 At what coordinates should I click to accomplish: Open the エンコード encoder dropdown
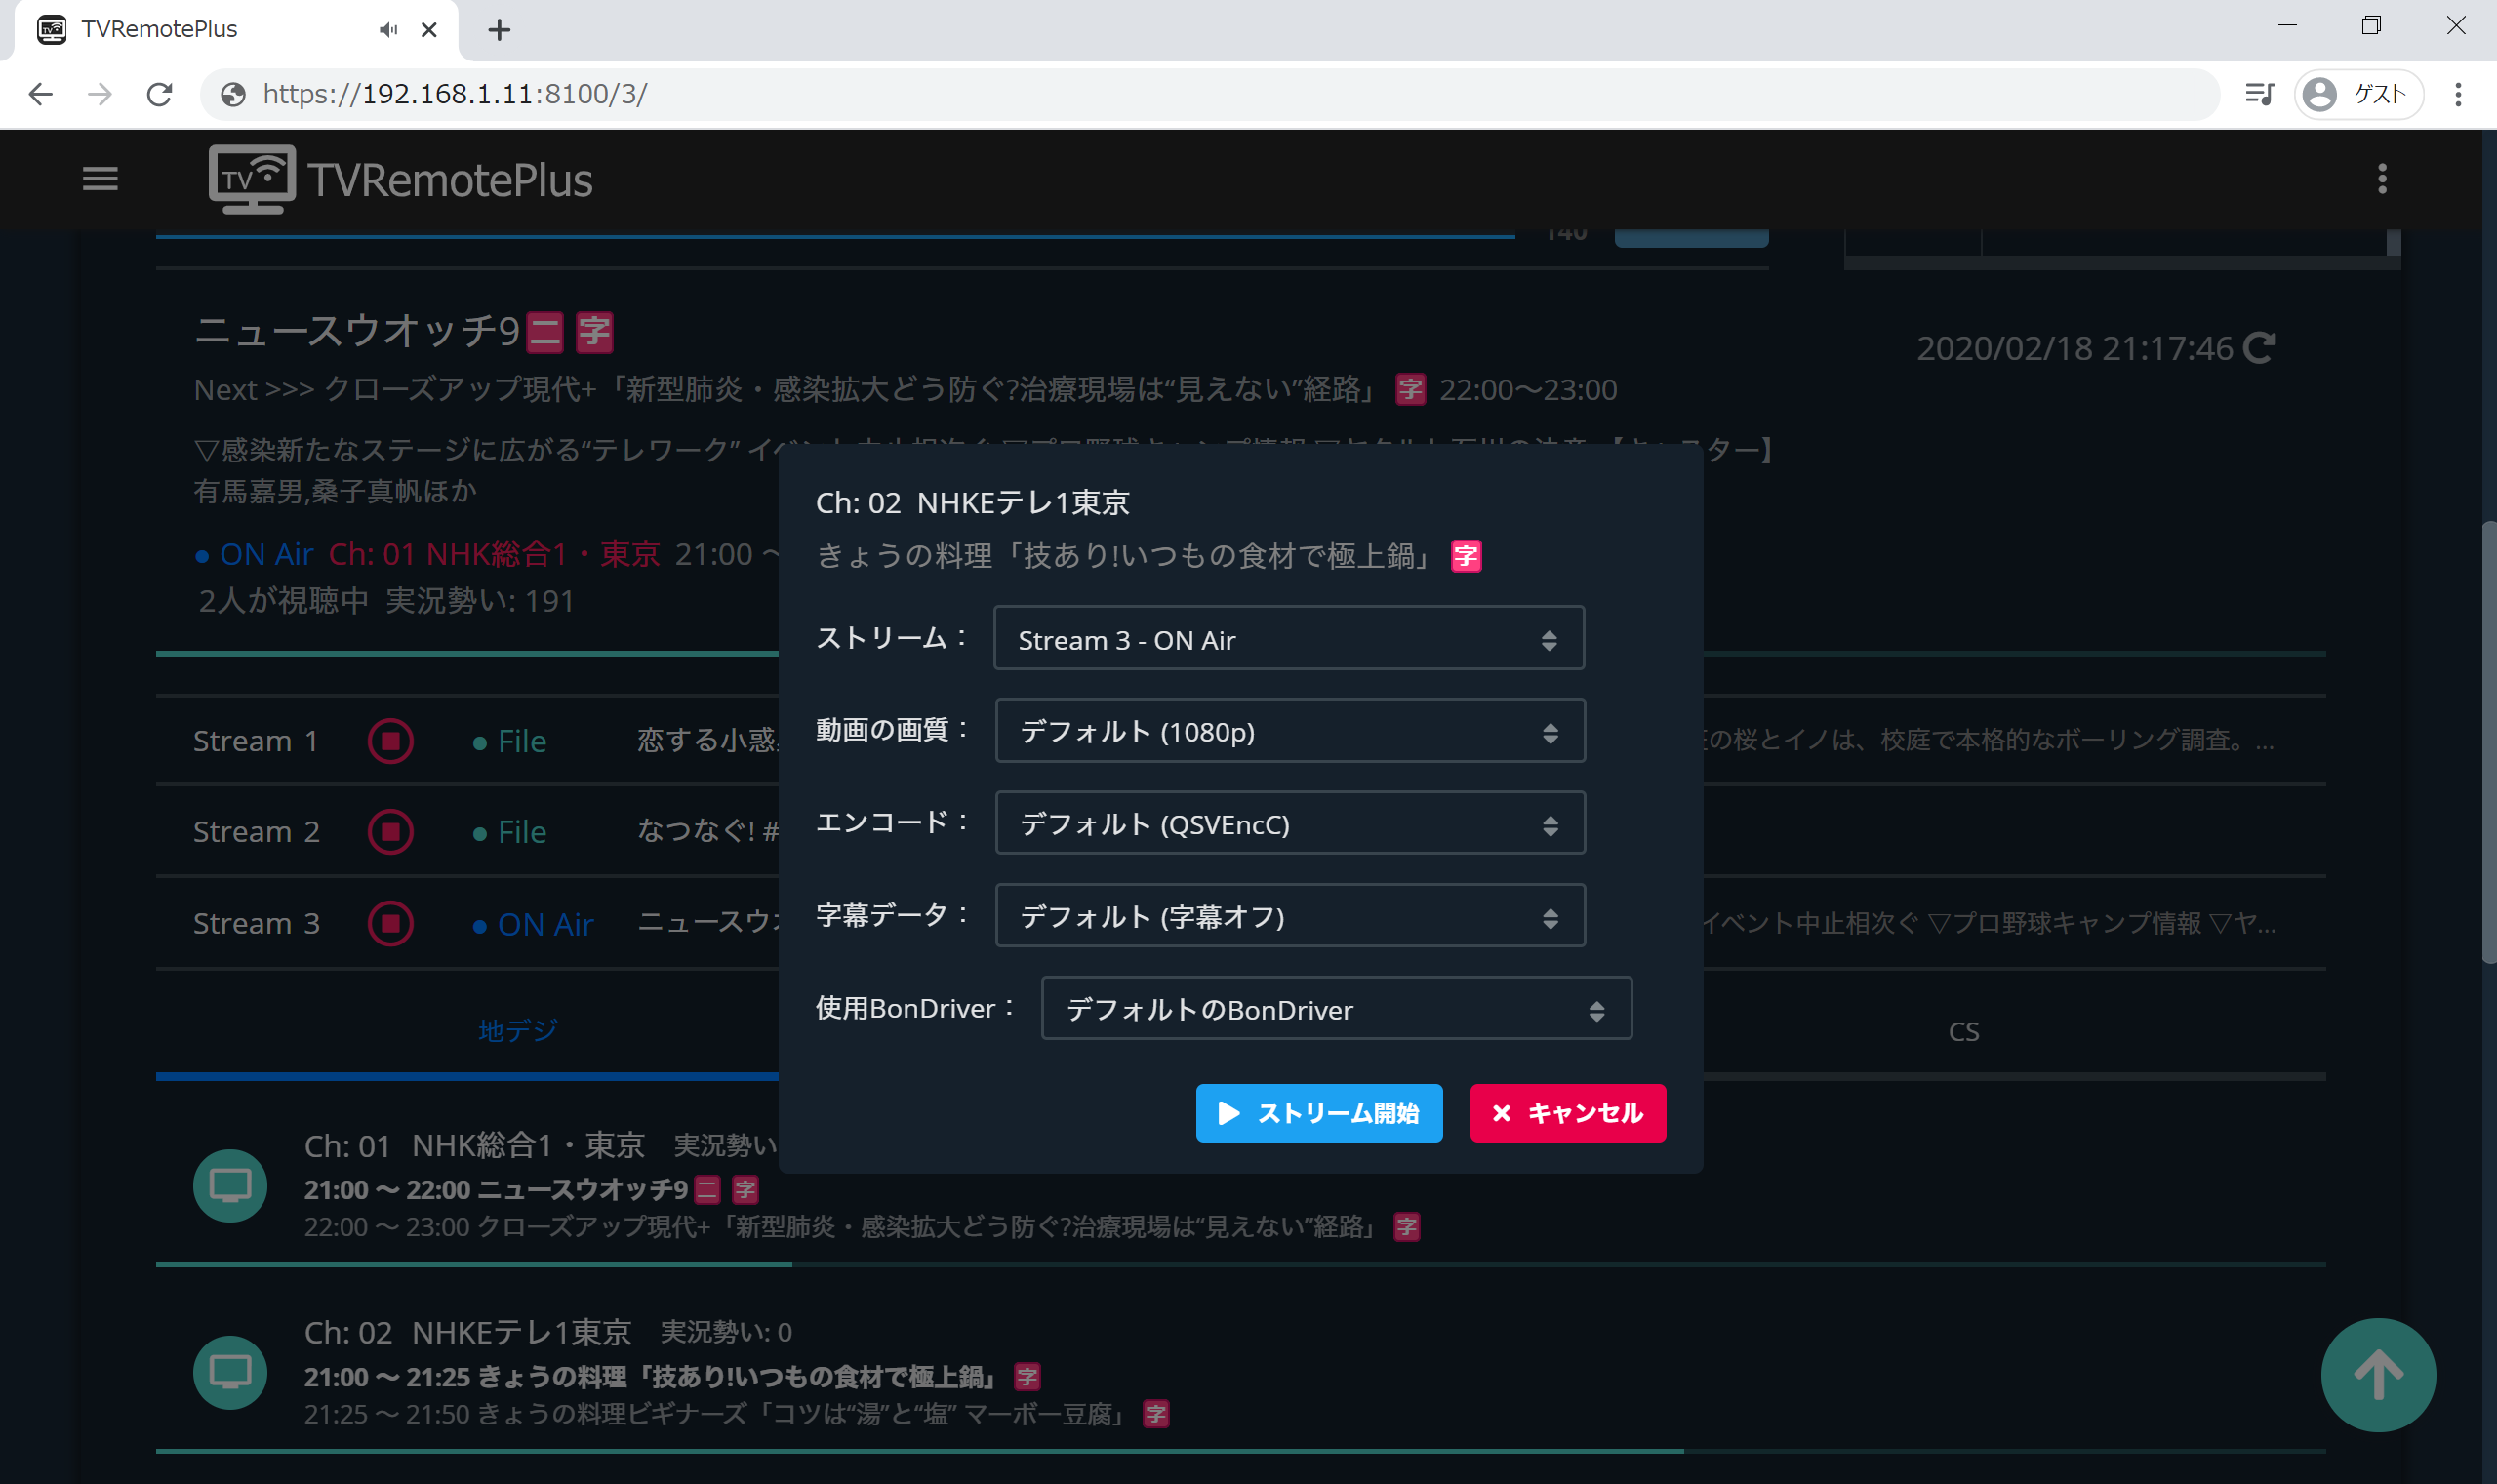pos(1289,824)
